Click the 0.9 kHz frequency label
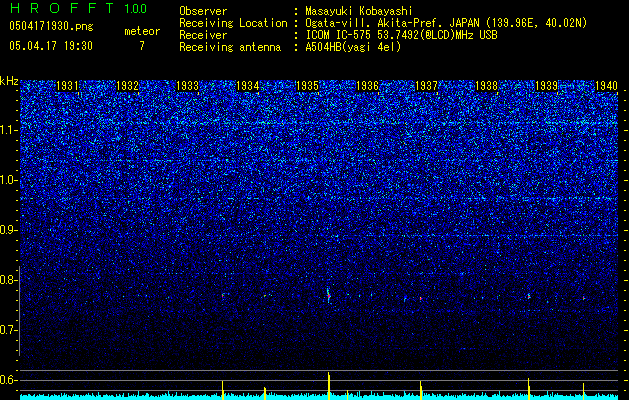Viewport: 629px width, 400px height. [9, 230]
